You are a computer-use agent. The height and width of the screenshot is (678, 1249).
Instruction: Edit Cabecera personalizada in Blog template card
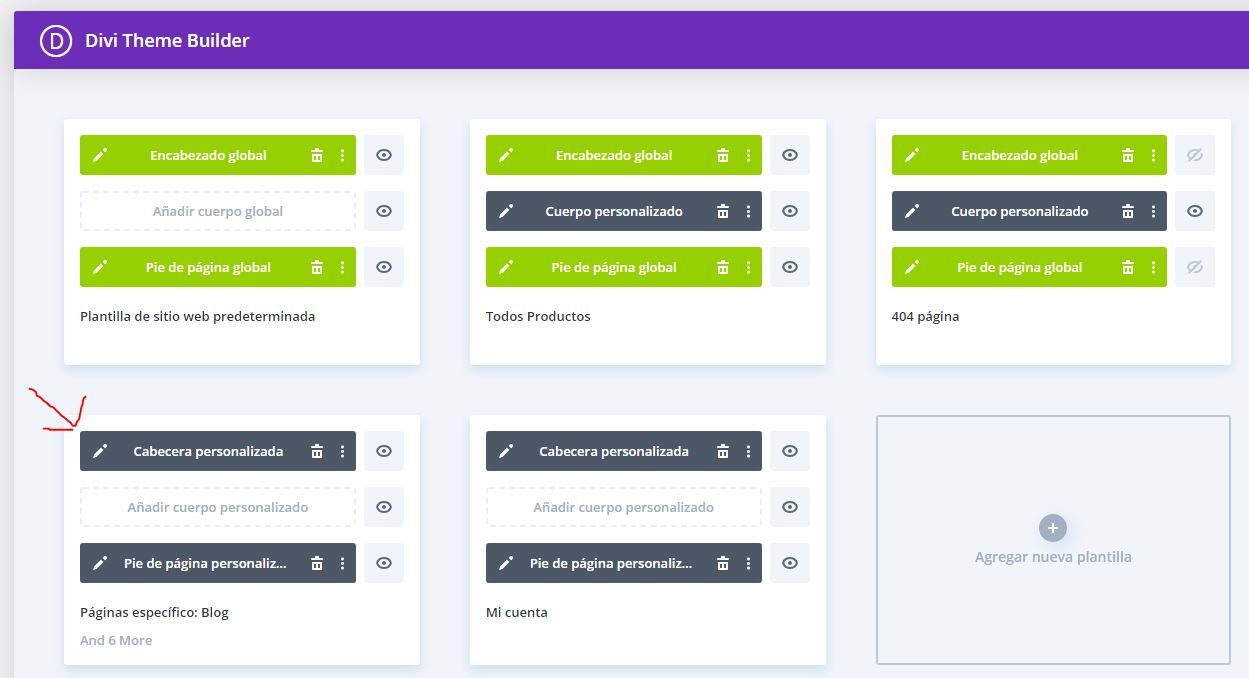click(100, 451)
